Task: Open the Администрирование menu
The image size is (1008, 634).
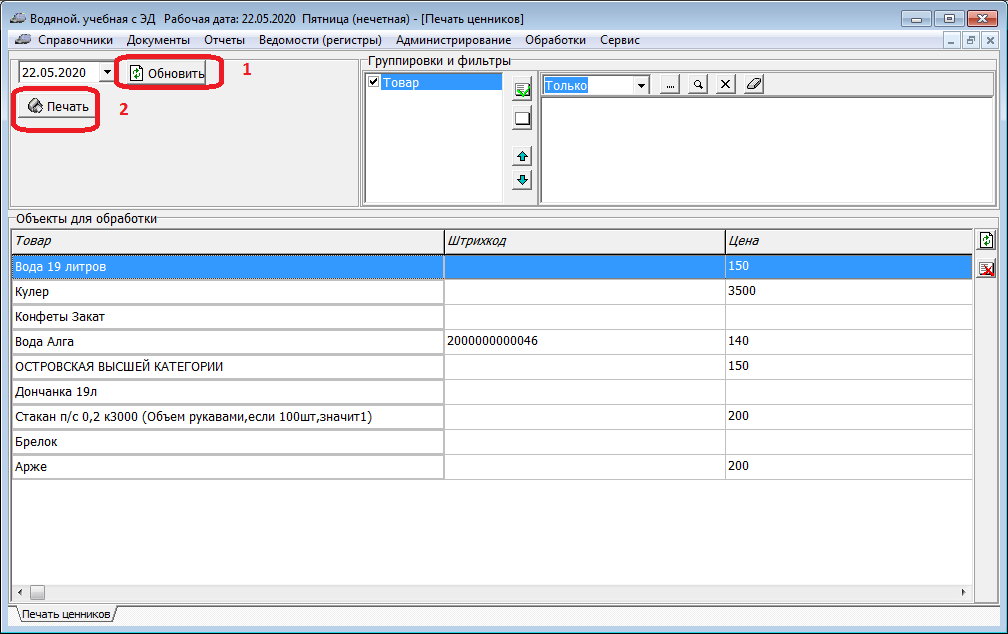Action: tap(453, 40)
